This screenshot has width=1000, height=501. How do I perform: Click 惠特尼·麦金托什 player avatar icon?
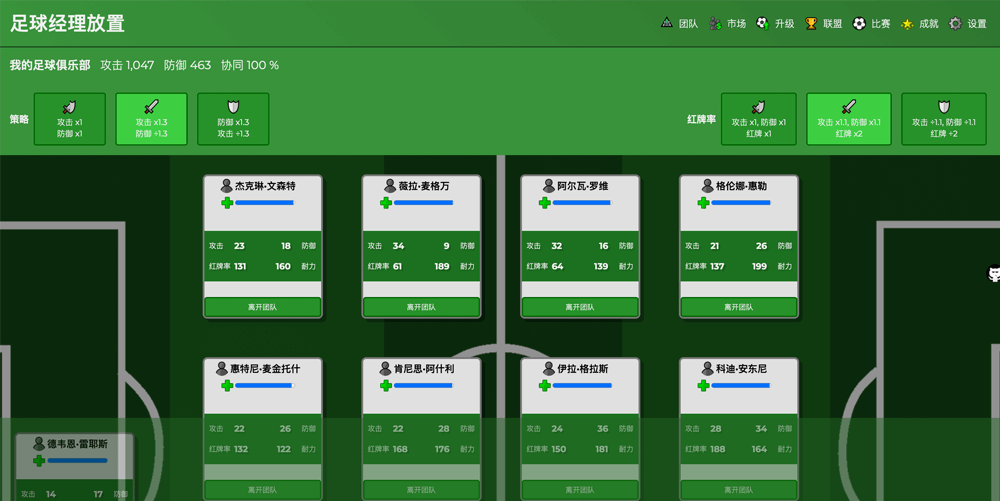(222, 368)
